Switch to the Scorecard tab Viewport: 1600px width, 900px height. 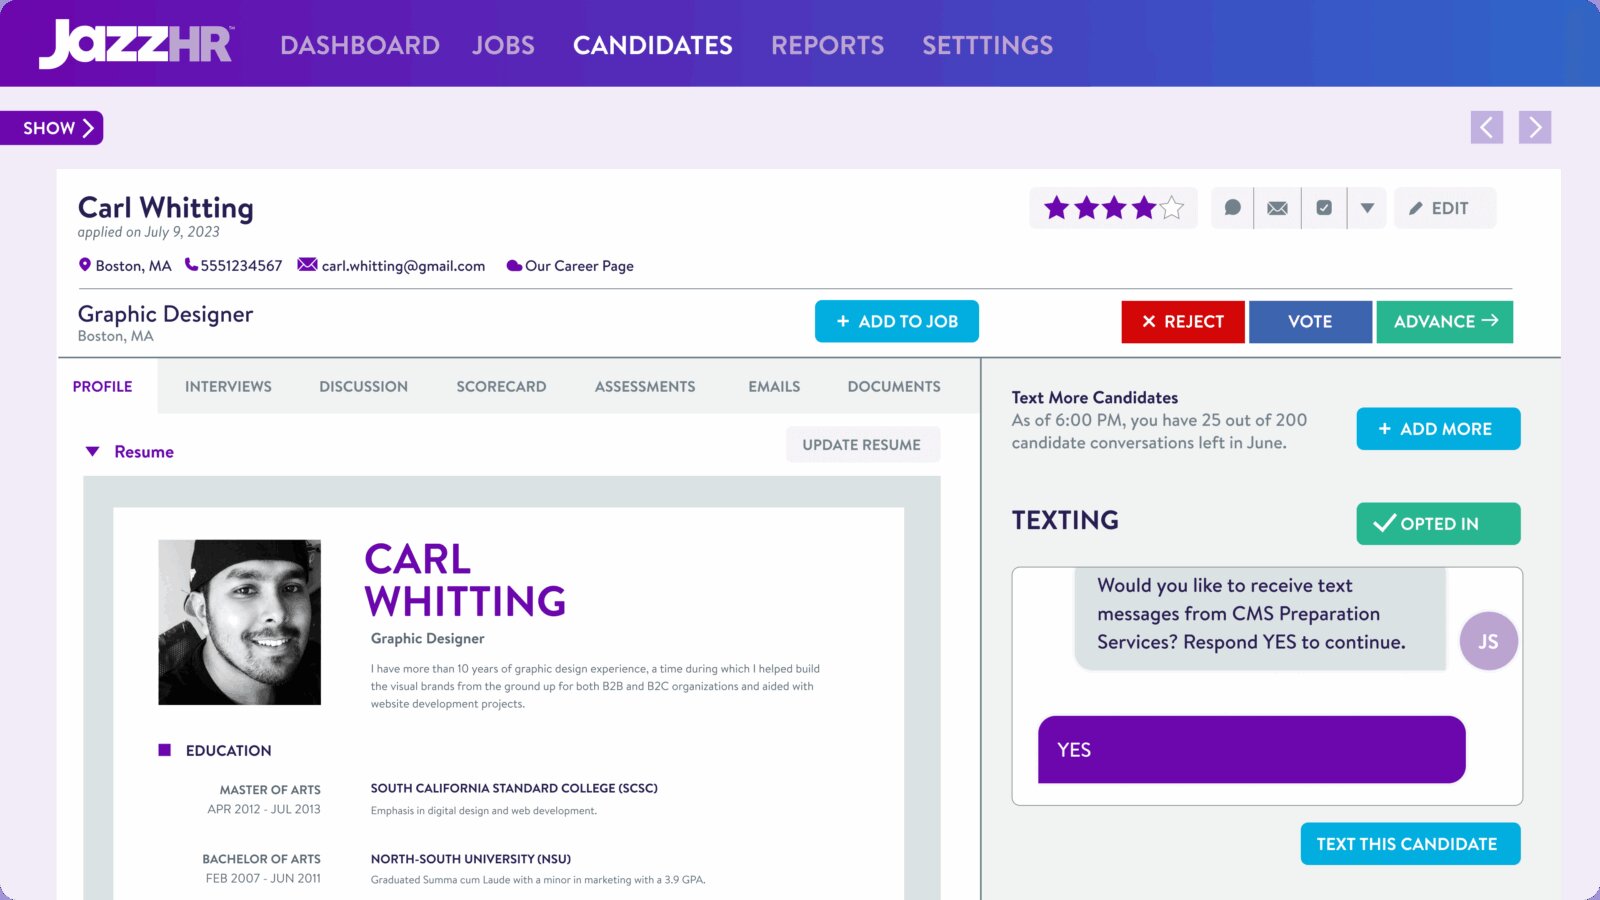(x=501, y=386)
